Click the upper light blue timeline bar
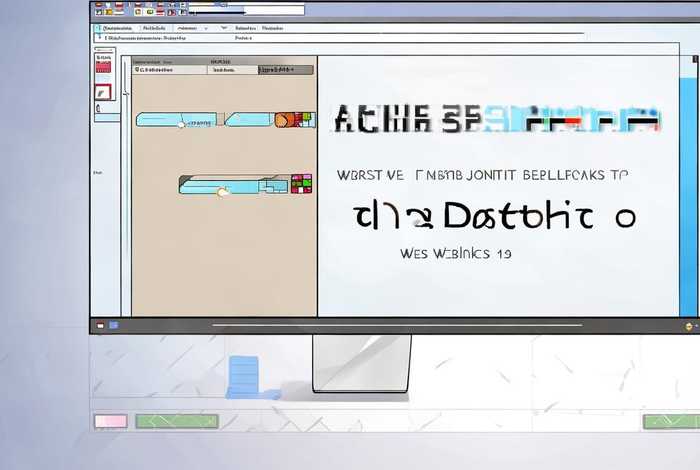 pyautogui.click(x=175, y=120)
